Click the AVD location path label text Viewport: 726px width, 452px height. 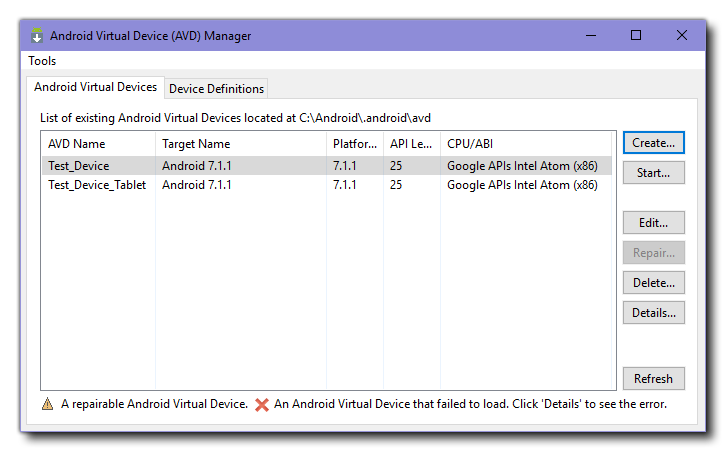pyautogui.click(x=235, y=118)
